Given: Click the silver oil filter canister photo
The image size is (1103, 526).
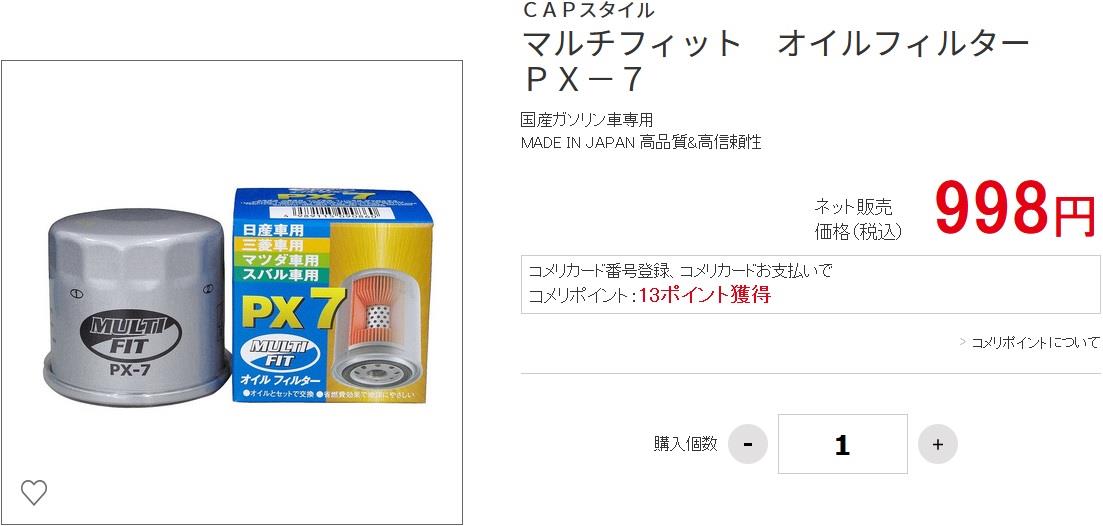Looking at the screenshot, I should coord(137,305).
